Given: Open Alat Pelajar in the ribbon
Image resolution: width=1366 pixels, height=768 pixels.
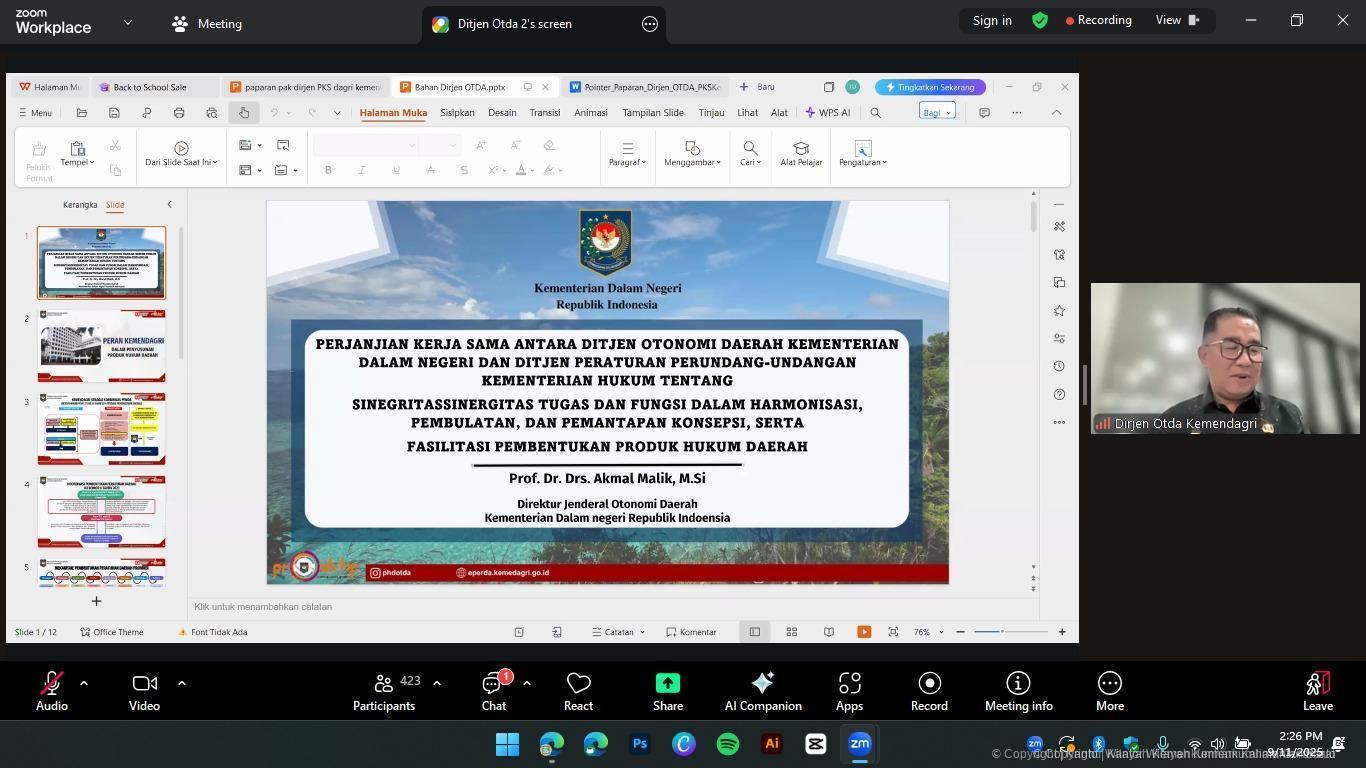Looking at the screenshot, I should point(801,152).
